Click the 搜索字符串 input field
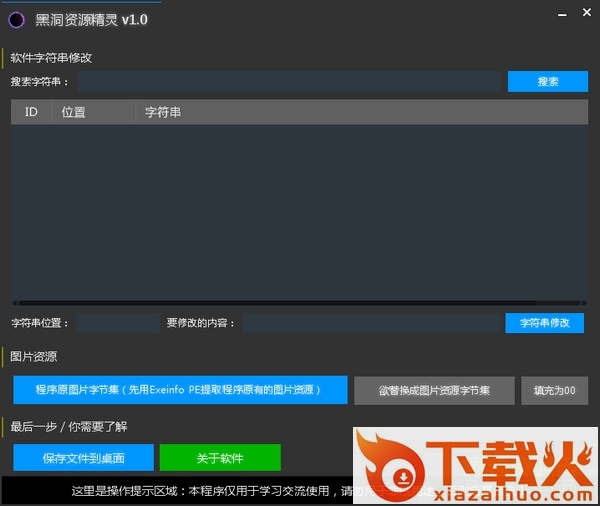 point(289,82)
